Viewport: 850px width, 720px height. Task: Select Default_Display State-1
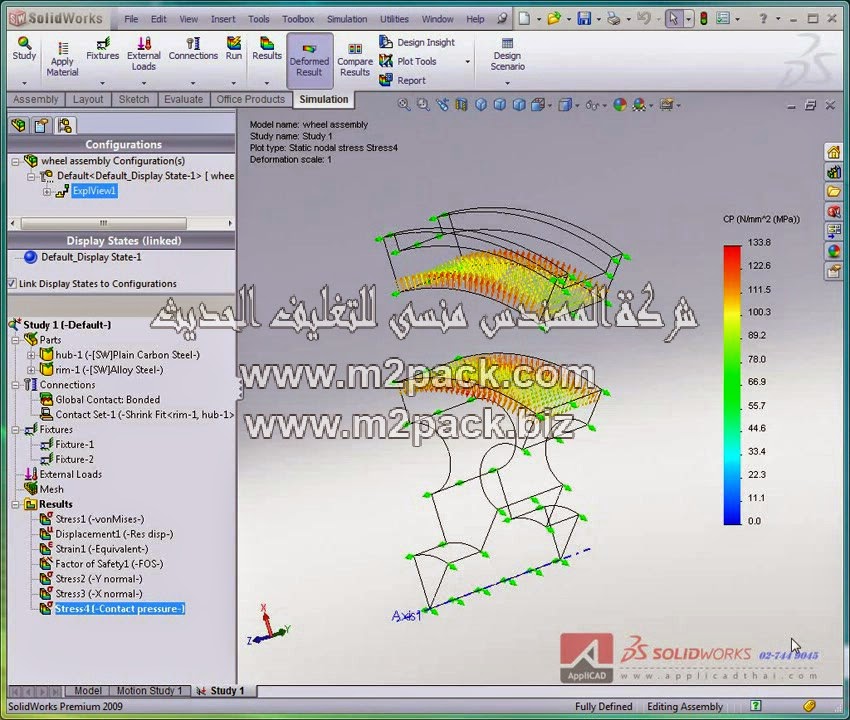point(91,257)
